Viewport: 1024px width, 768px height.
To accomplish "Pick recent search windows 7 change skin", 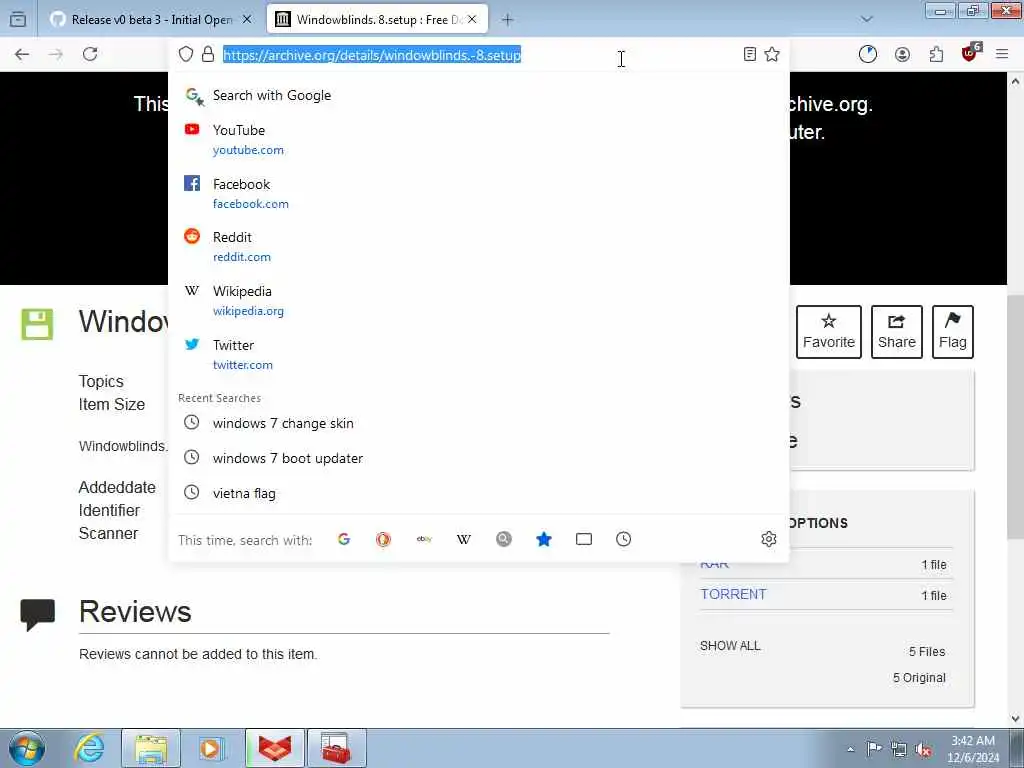I will (x=479, y=423).
